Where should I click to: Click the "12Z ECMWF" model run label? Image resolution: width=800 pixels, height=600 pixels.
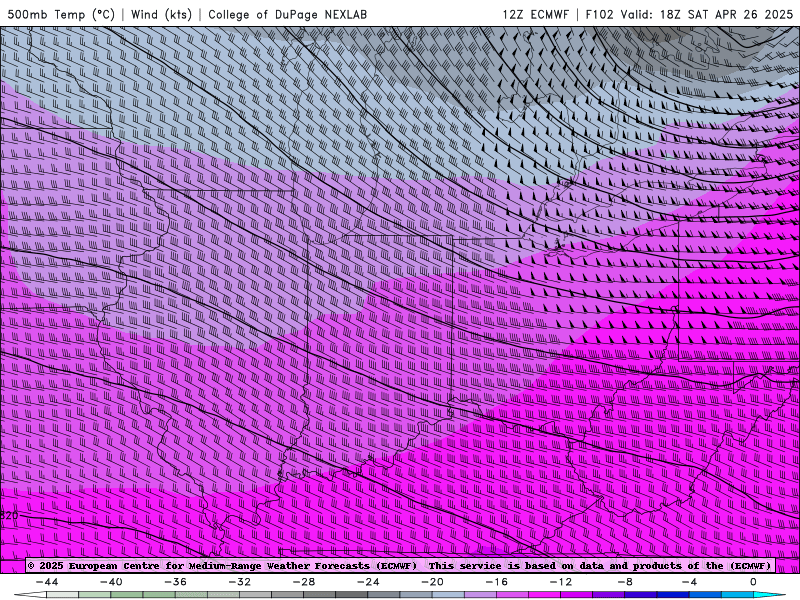coord(535,14)
